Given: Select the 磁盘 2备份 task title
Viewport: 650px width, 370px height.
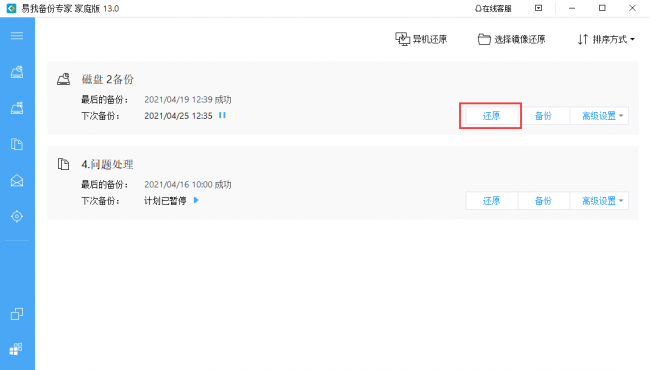Looking at the screenshot, I should (107, 79).
